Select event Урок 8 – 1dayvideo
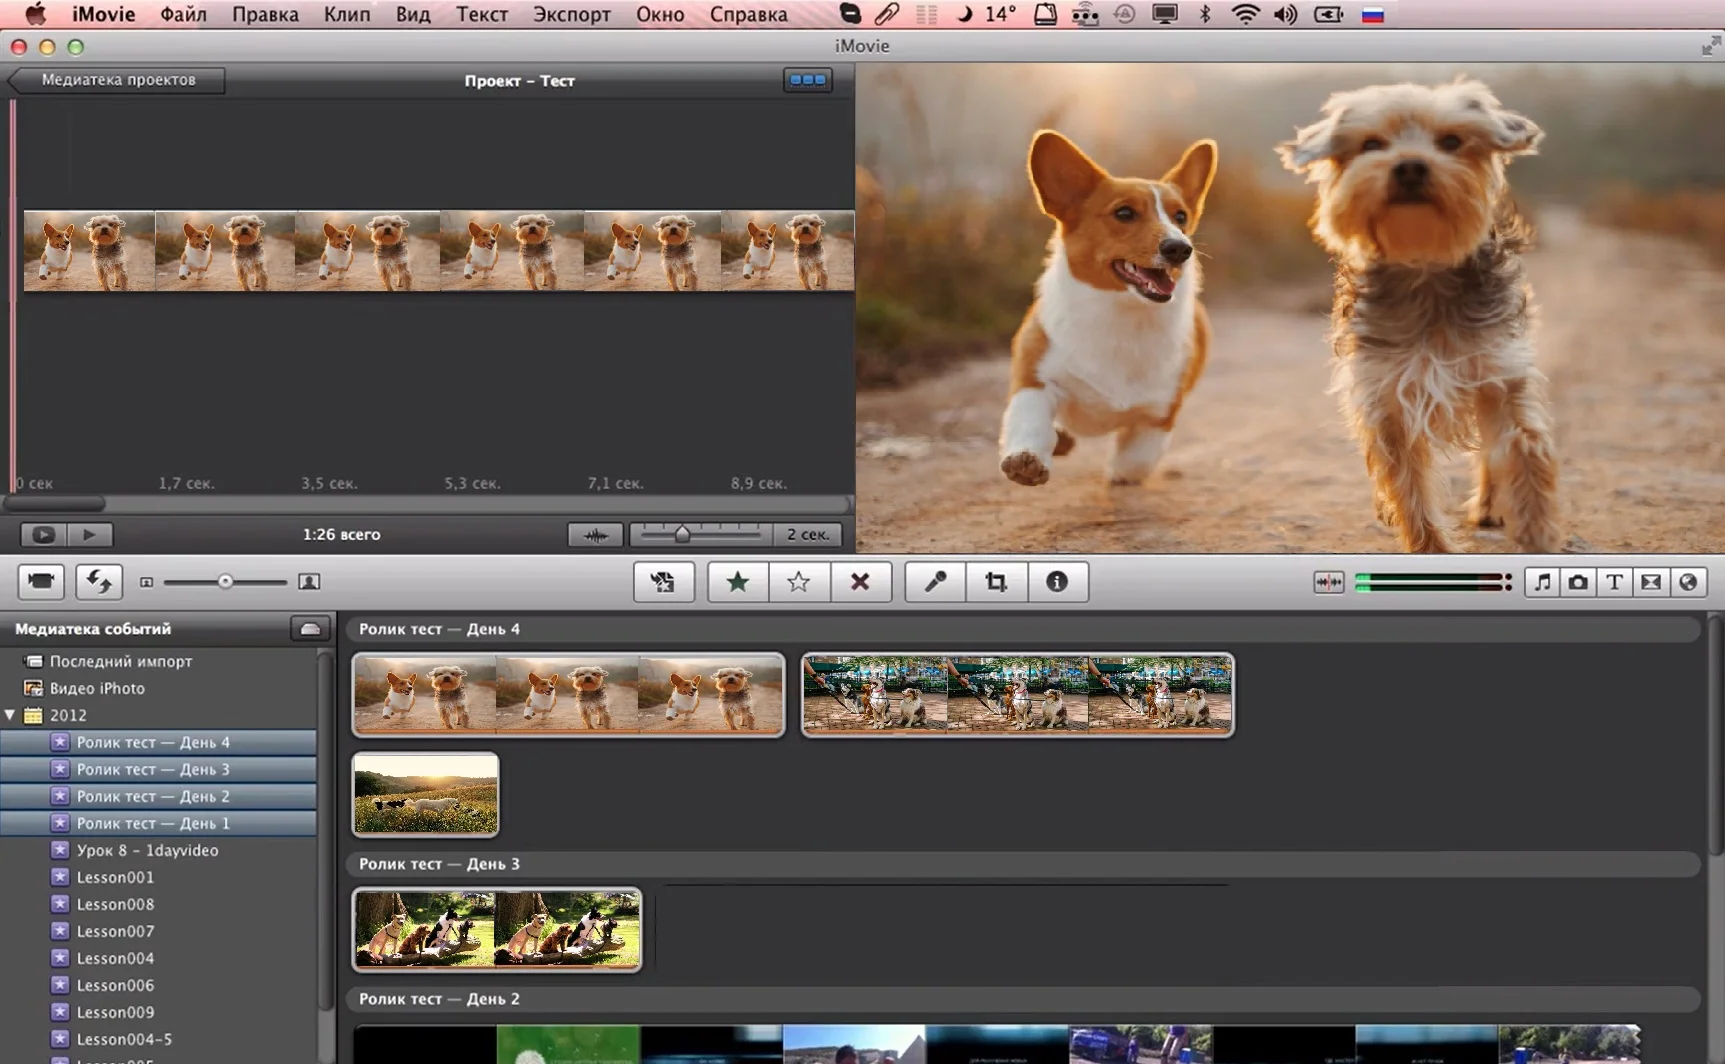Screen dimensions: 1725x1064 tap(147, 850)
